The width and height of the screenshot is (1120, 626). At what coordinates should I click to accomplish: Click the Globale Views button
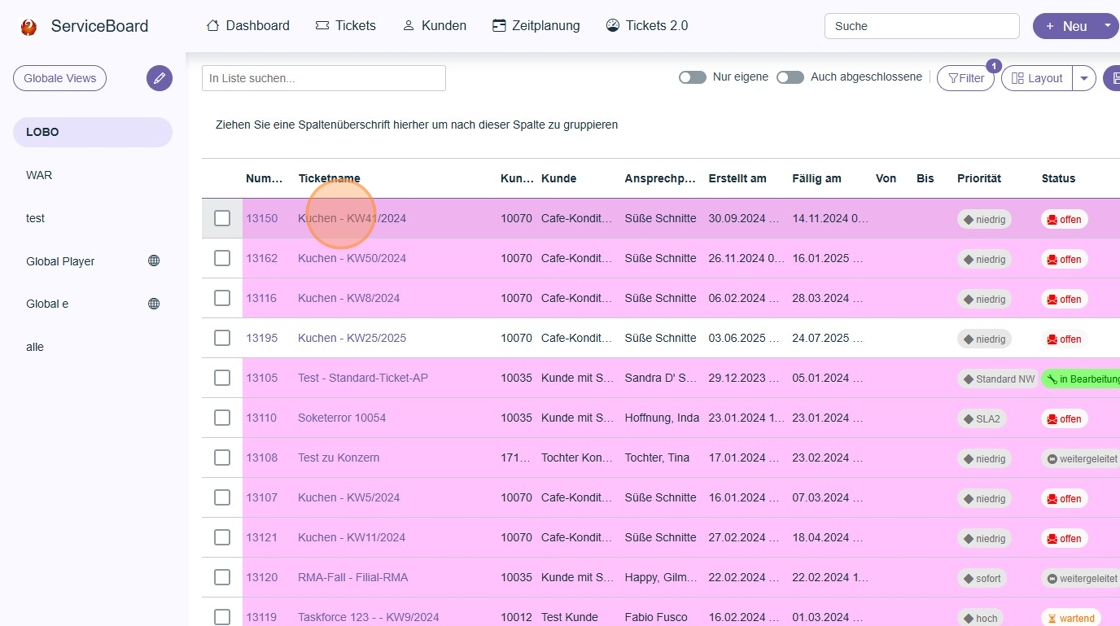[x=60, y=78]
